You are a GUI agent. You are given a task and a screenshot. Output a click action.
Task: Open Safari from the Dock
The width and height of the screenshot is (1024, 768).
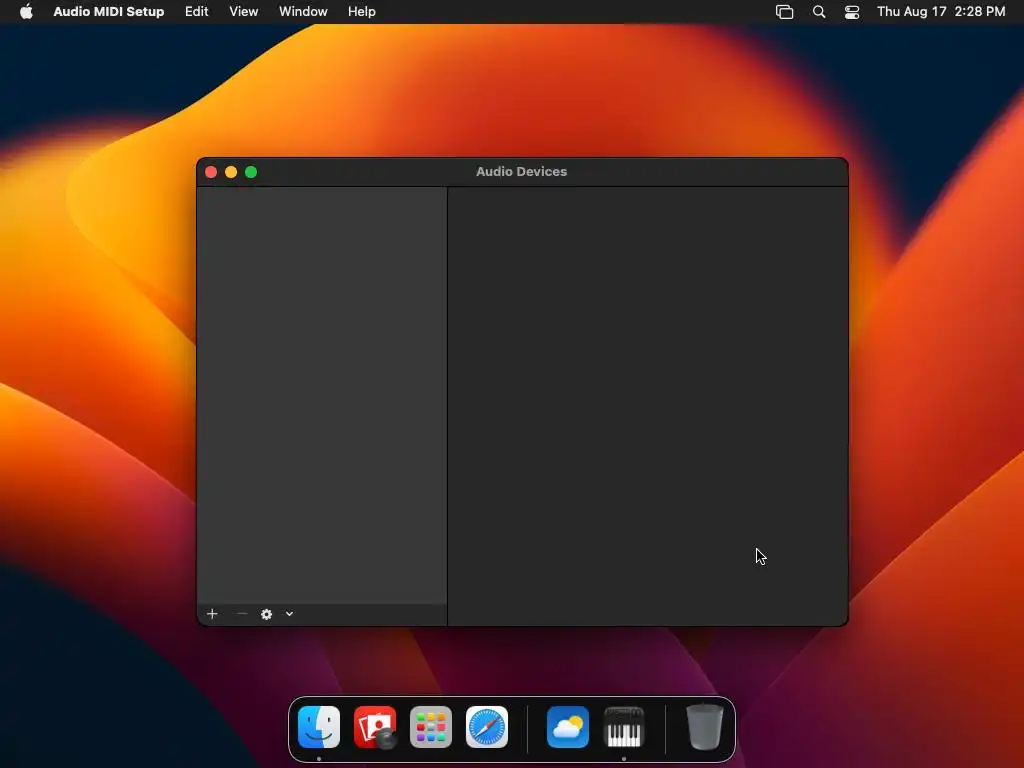coord(487,727)
